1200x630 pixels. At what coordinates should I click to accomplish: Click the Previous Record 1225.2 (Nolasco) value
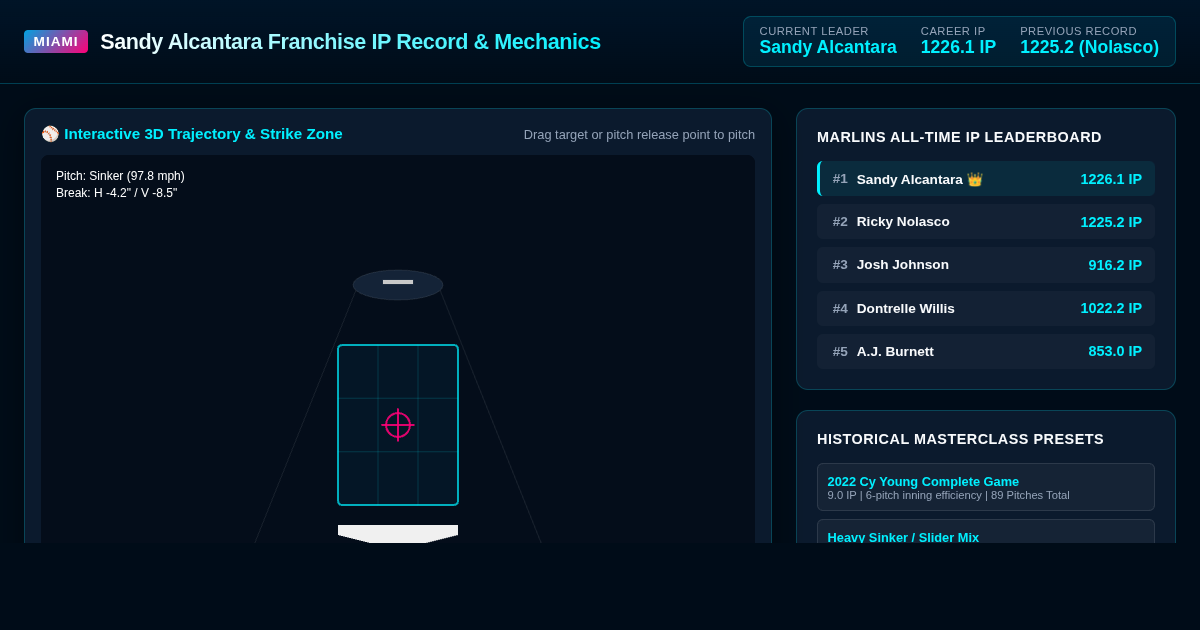point(1089,47)
